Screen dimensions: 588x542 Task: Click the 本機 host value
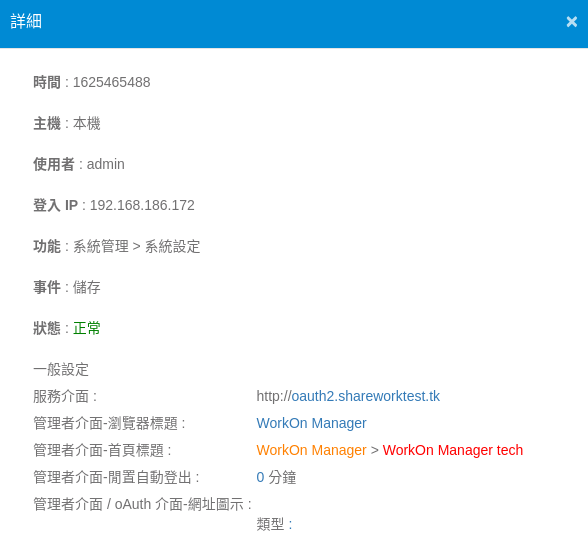87,123
